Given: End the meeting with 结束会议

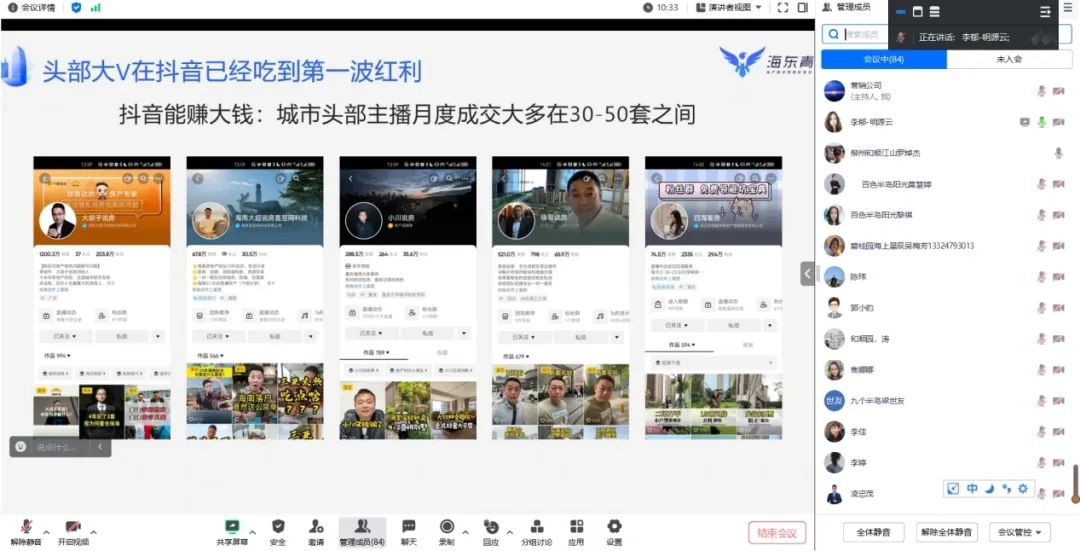Looking at the screenshot, I should pos(777,532).
